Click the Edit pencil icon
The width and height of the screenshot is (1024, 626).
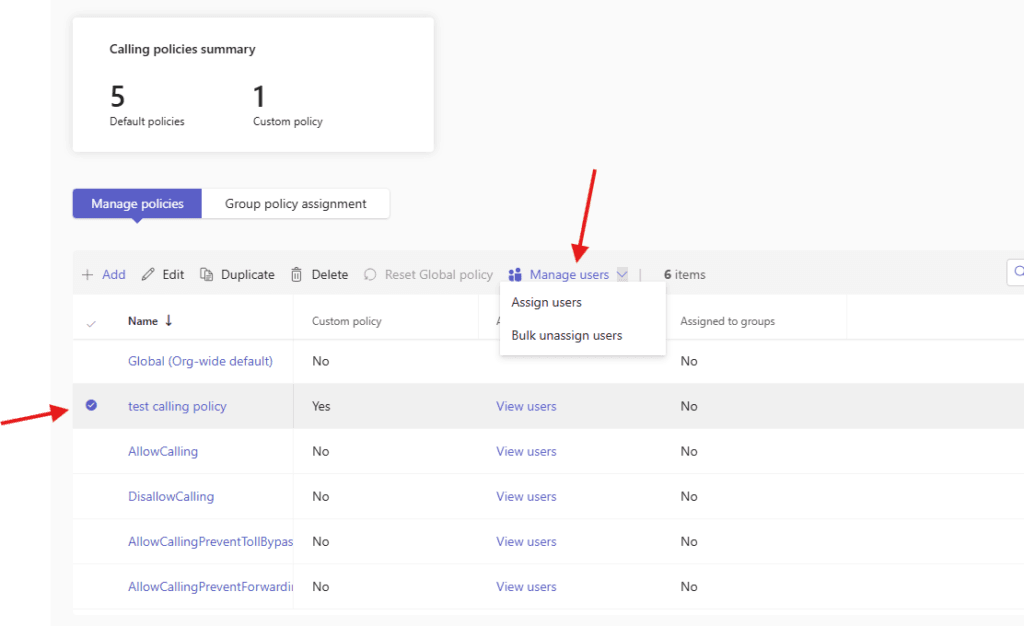(148, 275)
